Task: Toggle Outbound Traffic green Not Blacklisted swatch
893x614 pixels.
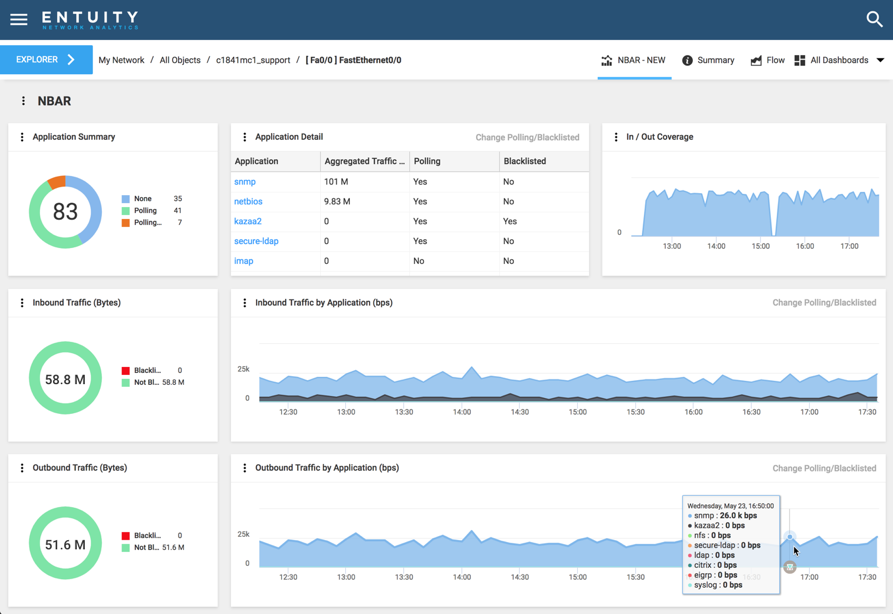Action: pyautogui.click(x=126, y=548)
